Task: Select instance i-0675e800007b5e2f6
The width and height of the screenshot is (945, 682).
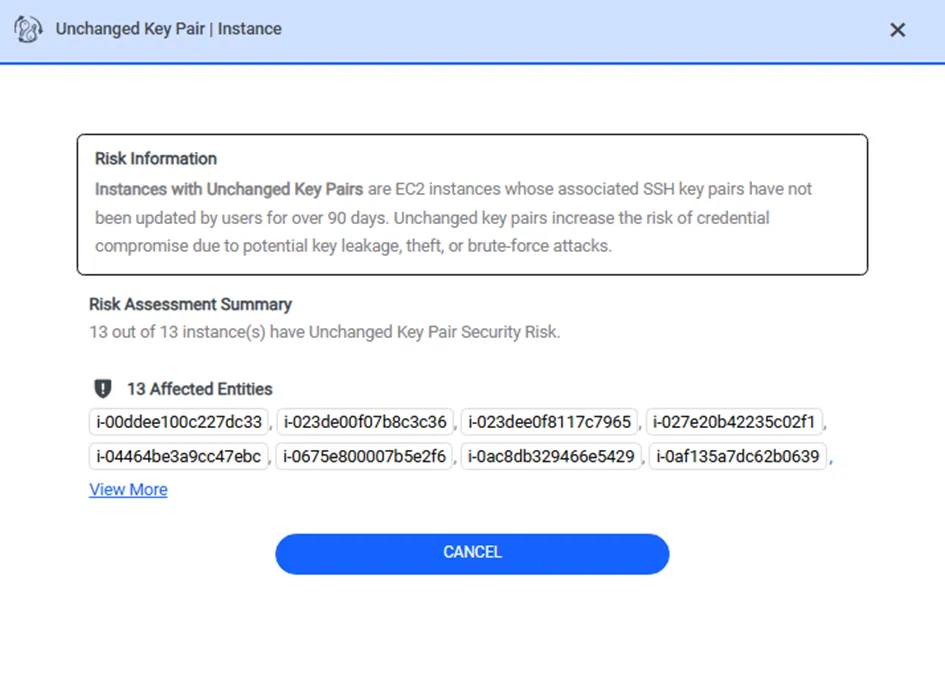Action: [x=364, y=456]
